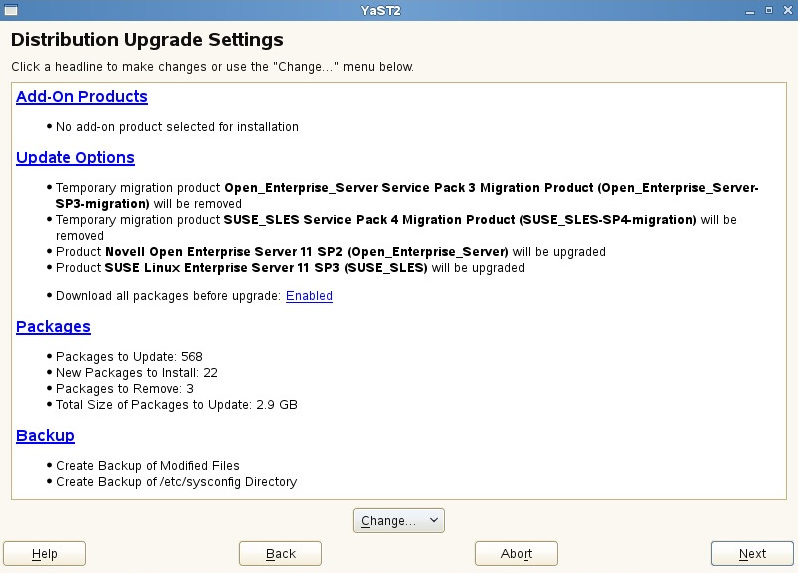Click 'Create Backup of Modified Files' entry
Screen dimensions: 798x573
click(147, 465)
